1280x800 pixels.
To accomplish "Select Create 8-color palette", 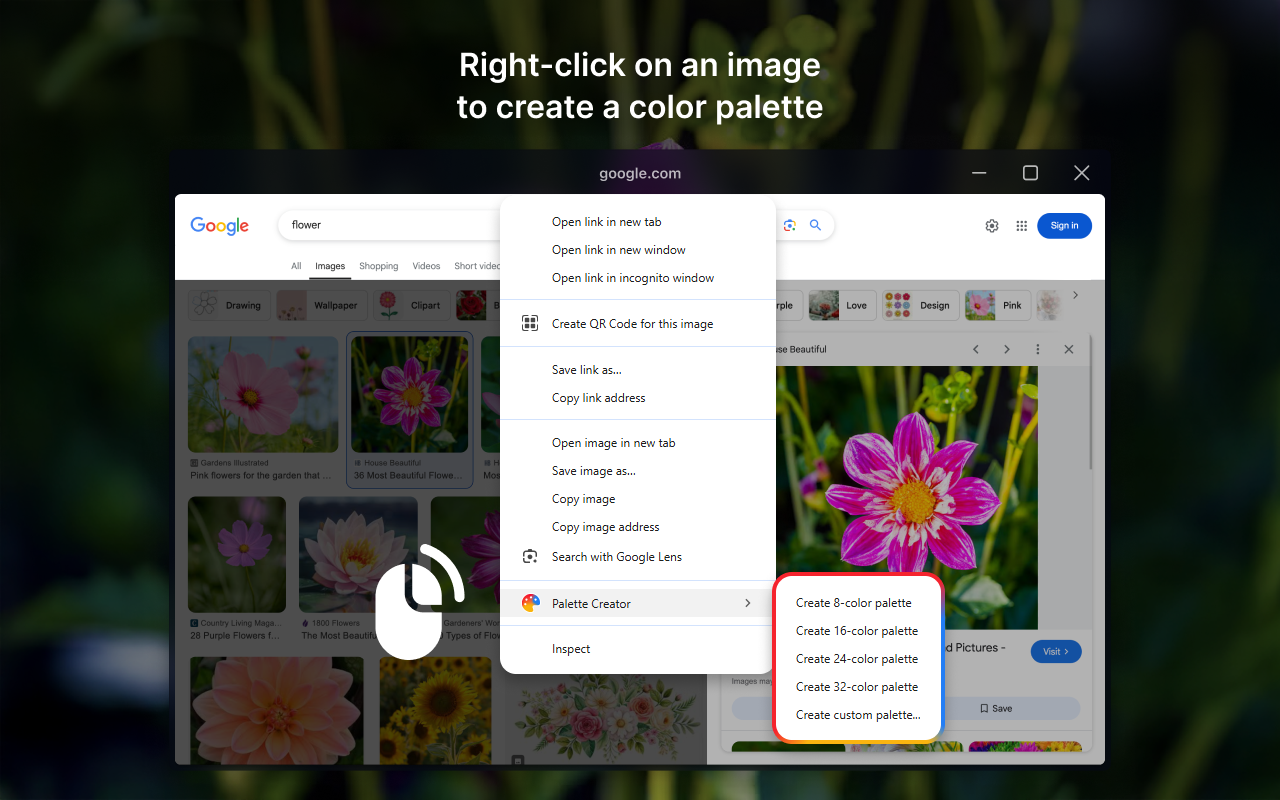I will point(853,603).
